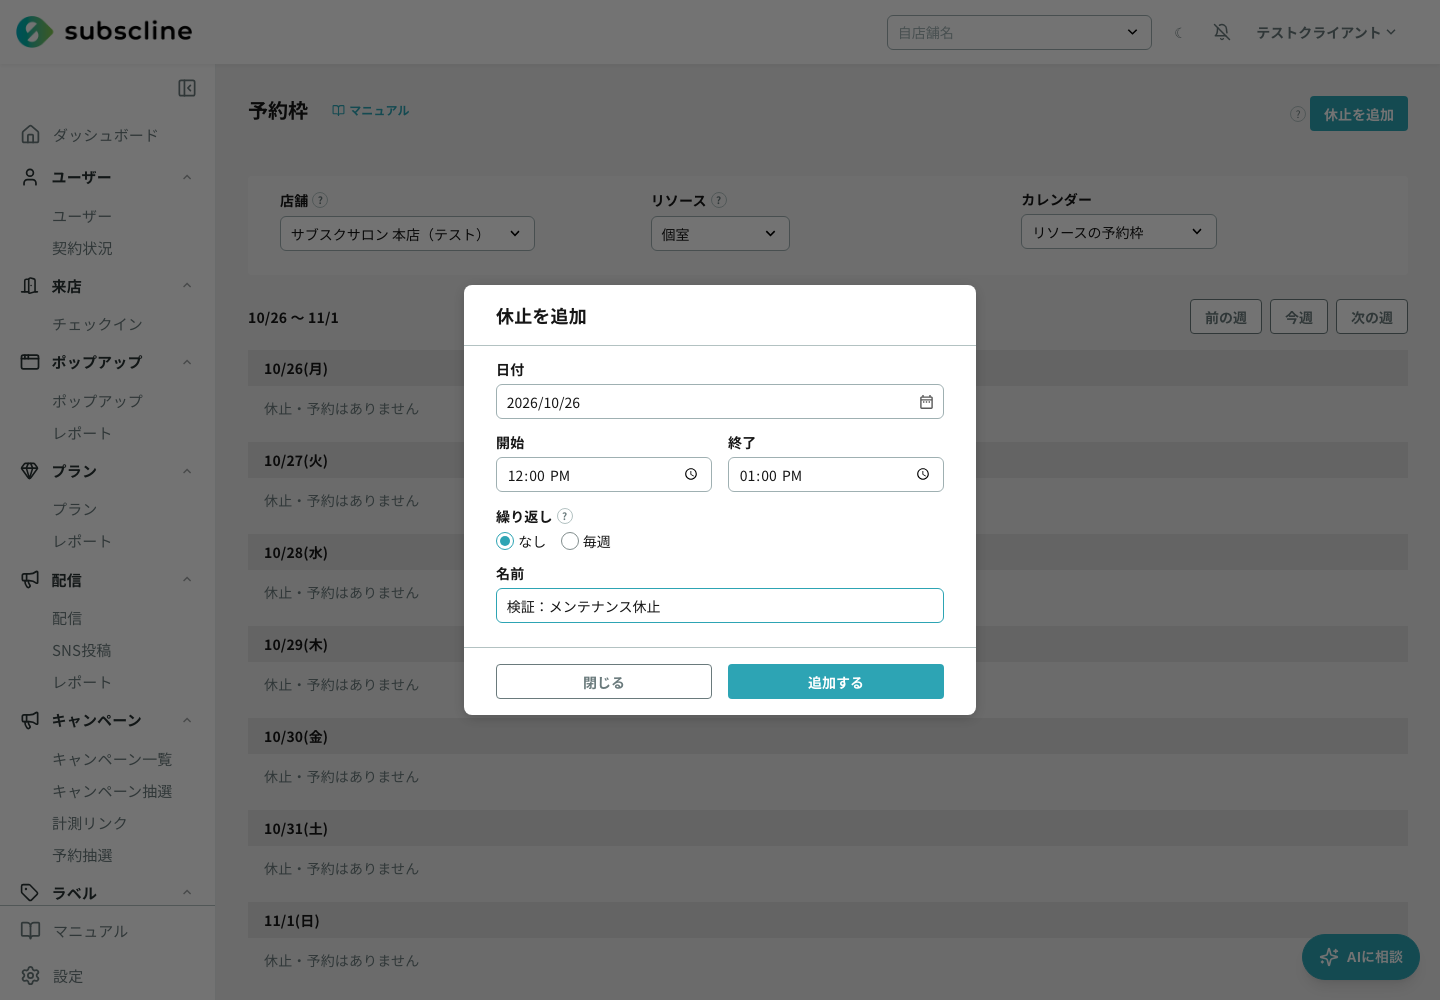
Task: Click the help icon next to リソース
Action: coord(719,200)
